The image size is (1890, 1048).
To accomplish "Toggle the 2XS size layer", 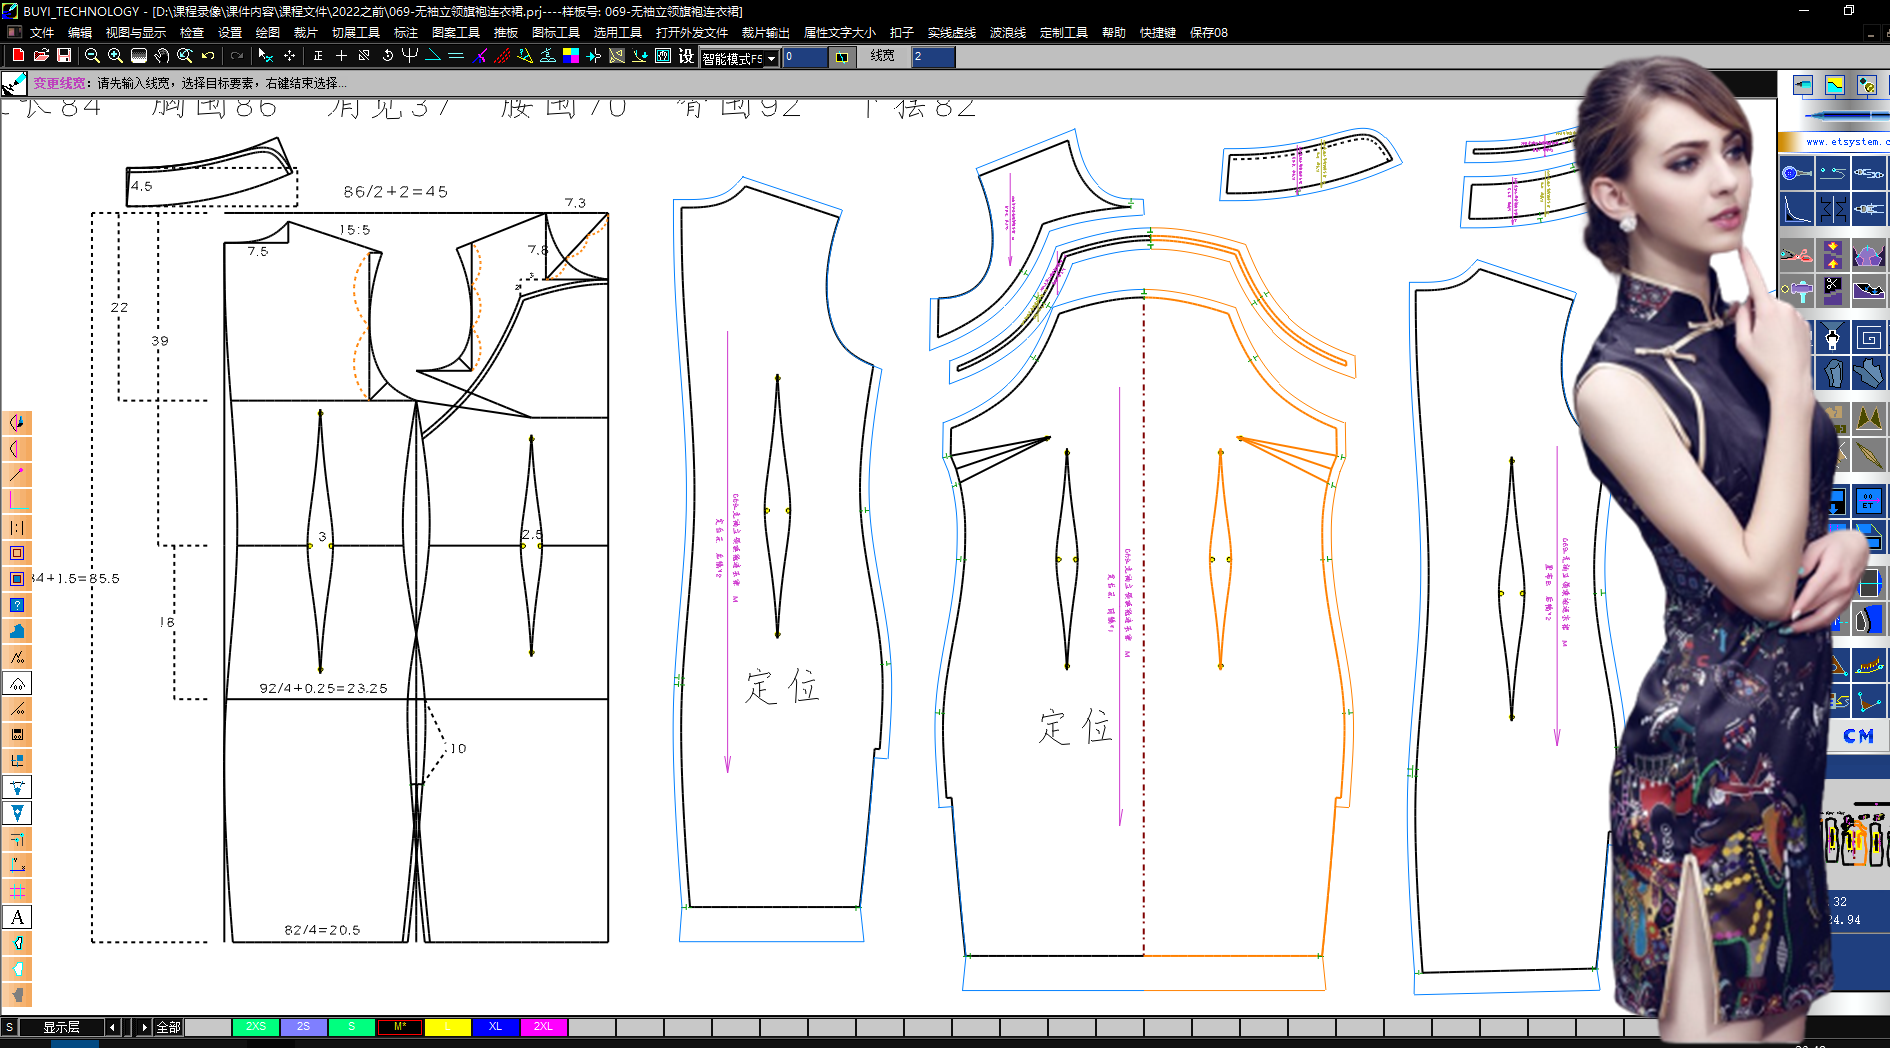I will coord(256,1027).
